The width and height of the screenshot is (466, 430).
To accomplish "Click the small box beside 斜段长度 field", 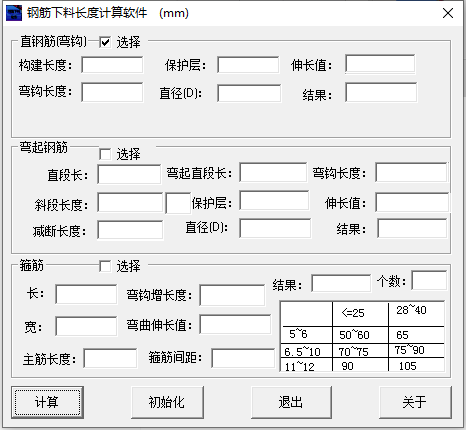I will pyautogui.click(x=178, y=203).
